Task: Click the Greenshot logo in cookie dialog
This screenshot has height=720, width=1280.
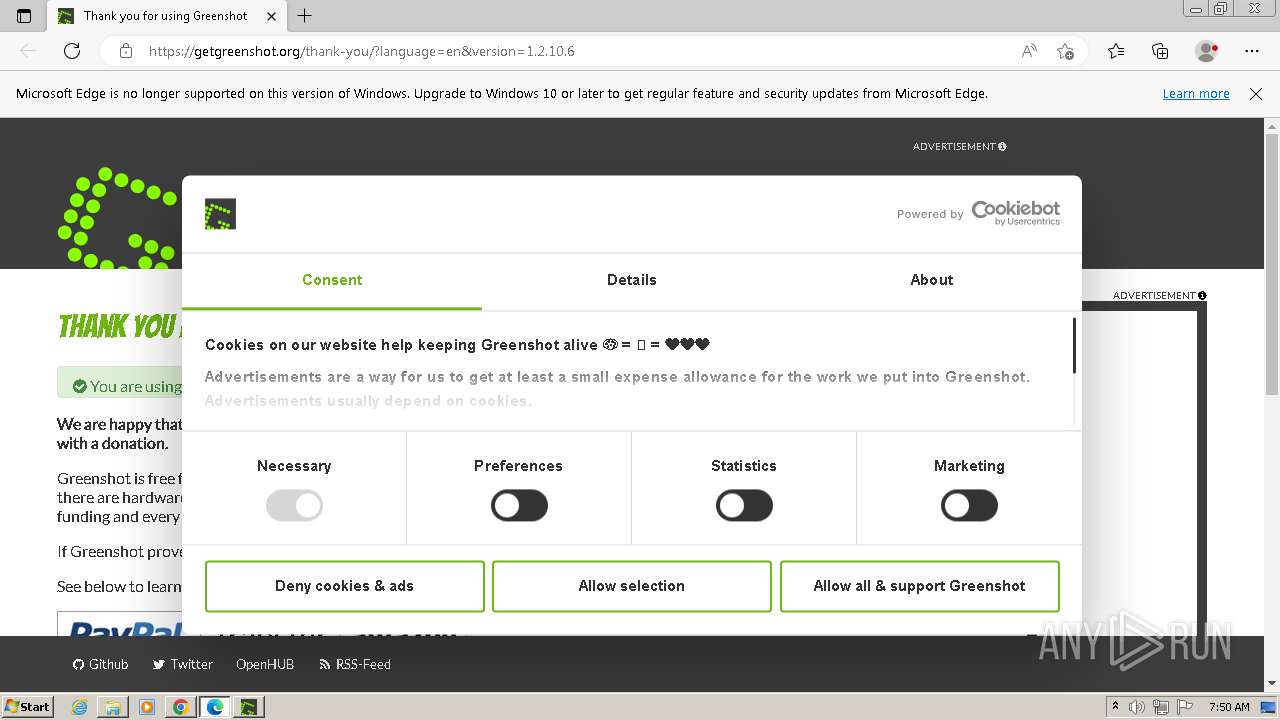Action: point(220,214)
